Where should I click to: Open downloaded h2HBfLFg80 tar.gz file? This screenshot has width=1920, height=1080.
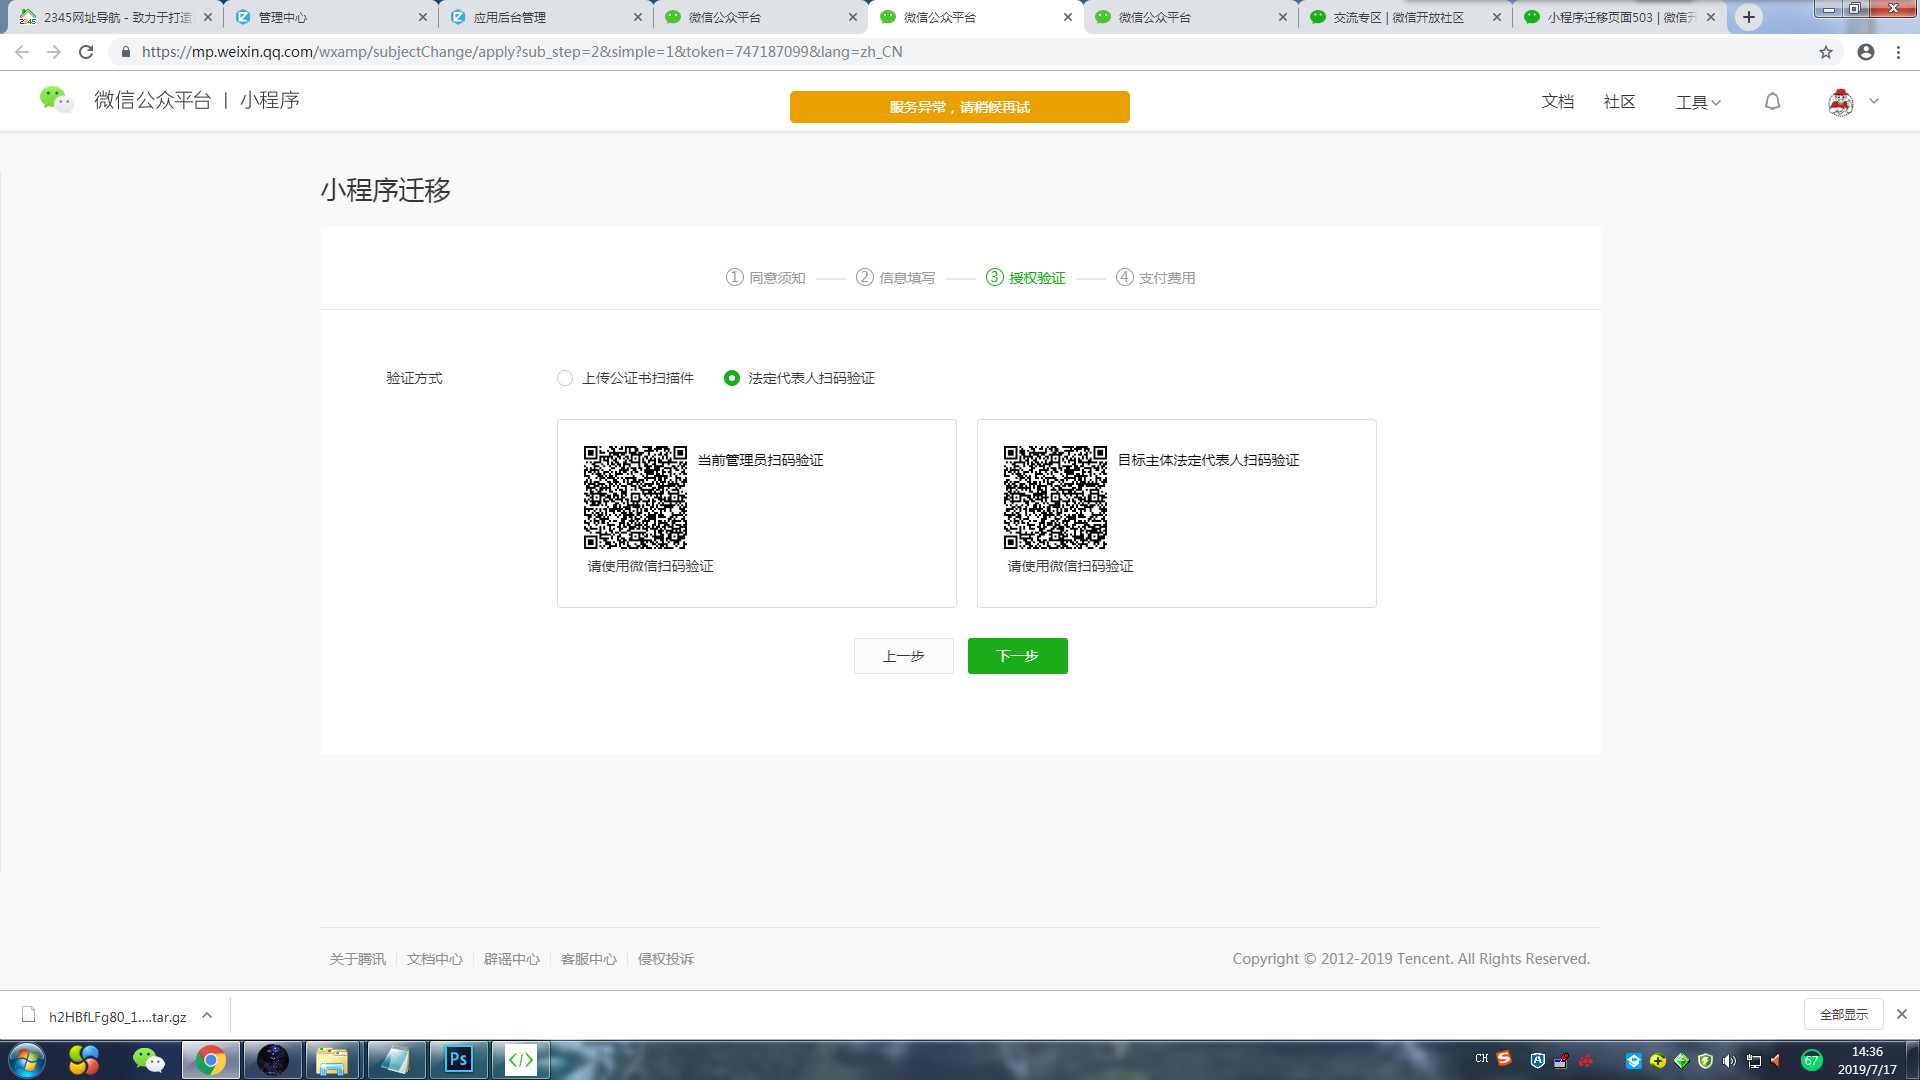point(105,1016)
